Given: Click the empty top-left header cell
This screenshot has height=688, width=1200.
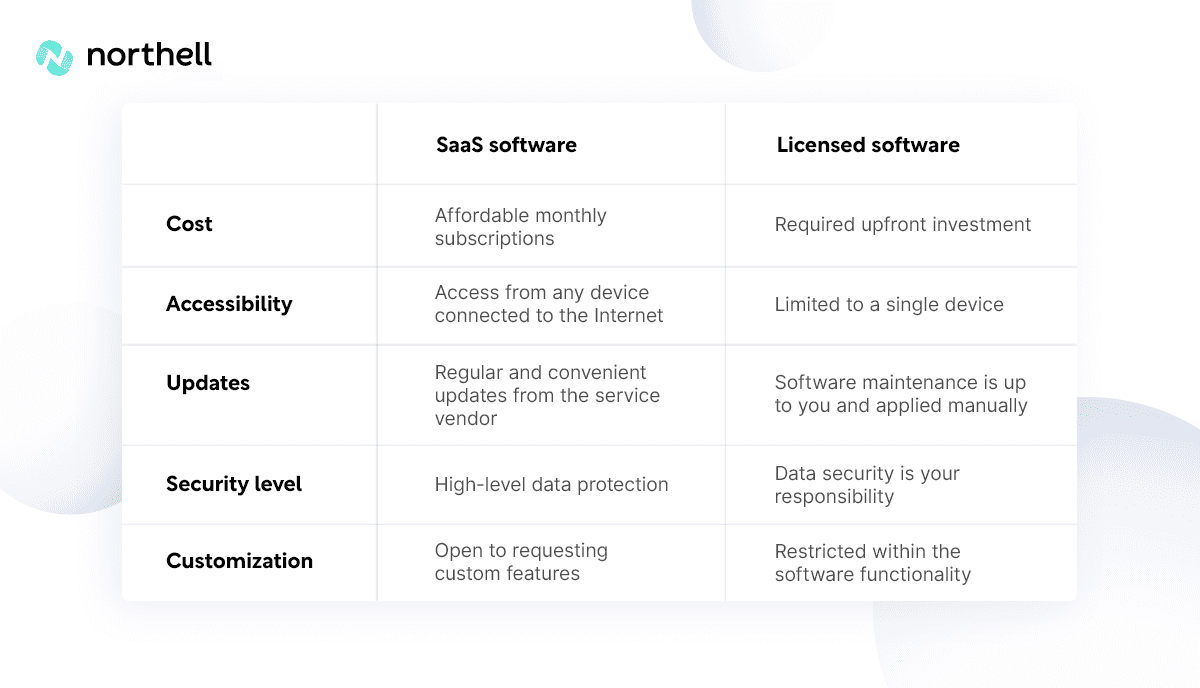Looking at the screenshot, I should tap(249, 144).
